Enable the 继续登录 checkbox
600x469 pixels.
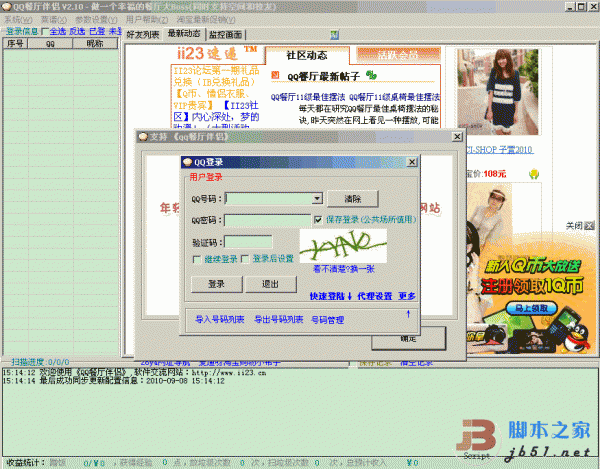click(x=197, y=260)
